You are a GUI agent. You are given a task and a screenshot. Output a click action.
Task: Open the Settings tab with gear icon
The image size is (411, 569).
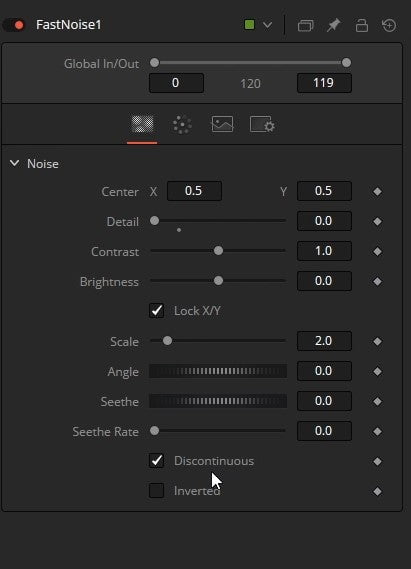(x=262, y=124)
